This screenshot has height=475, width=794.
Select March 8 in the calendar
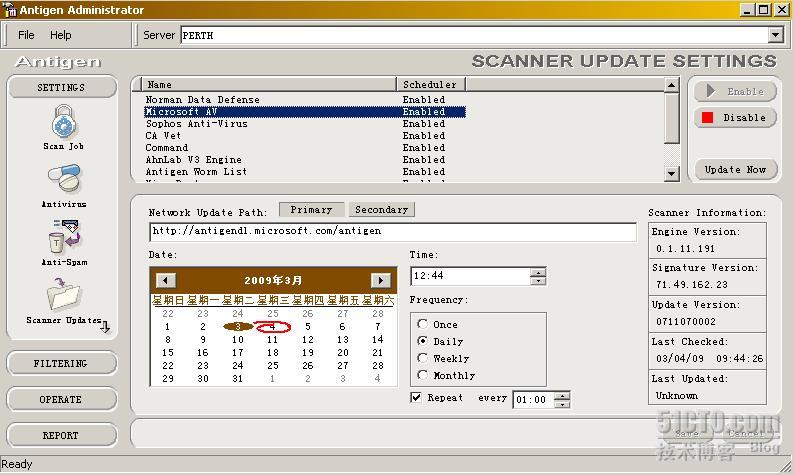(168, 340)
